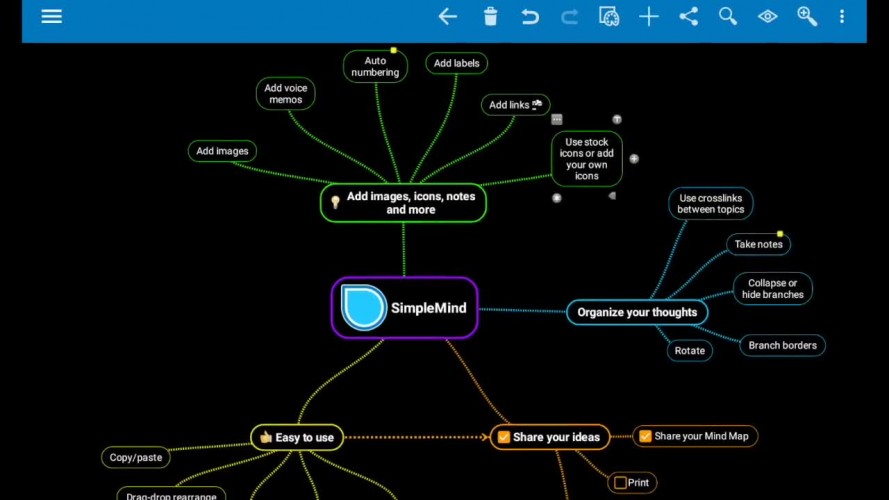Select the Print topic

tap(632, 482)
